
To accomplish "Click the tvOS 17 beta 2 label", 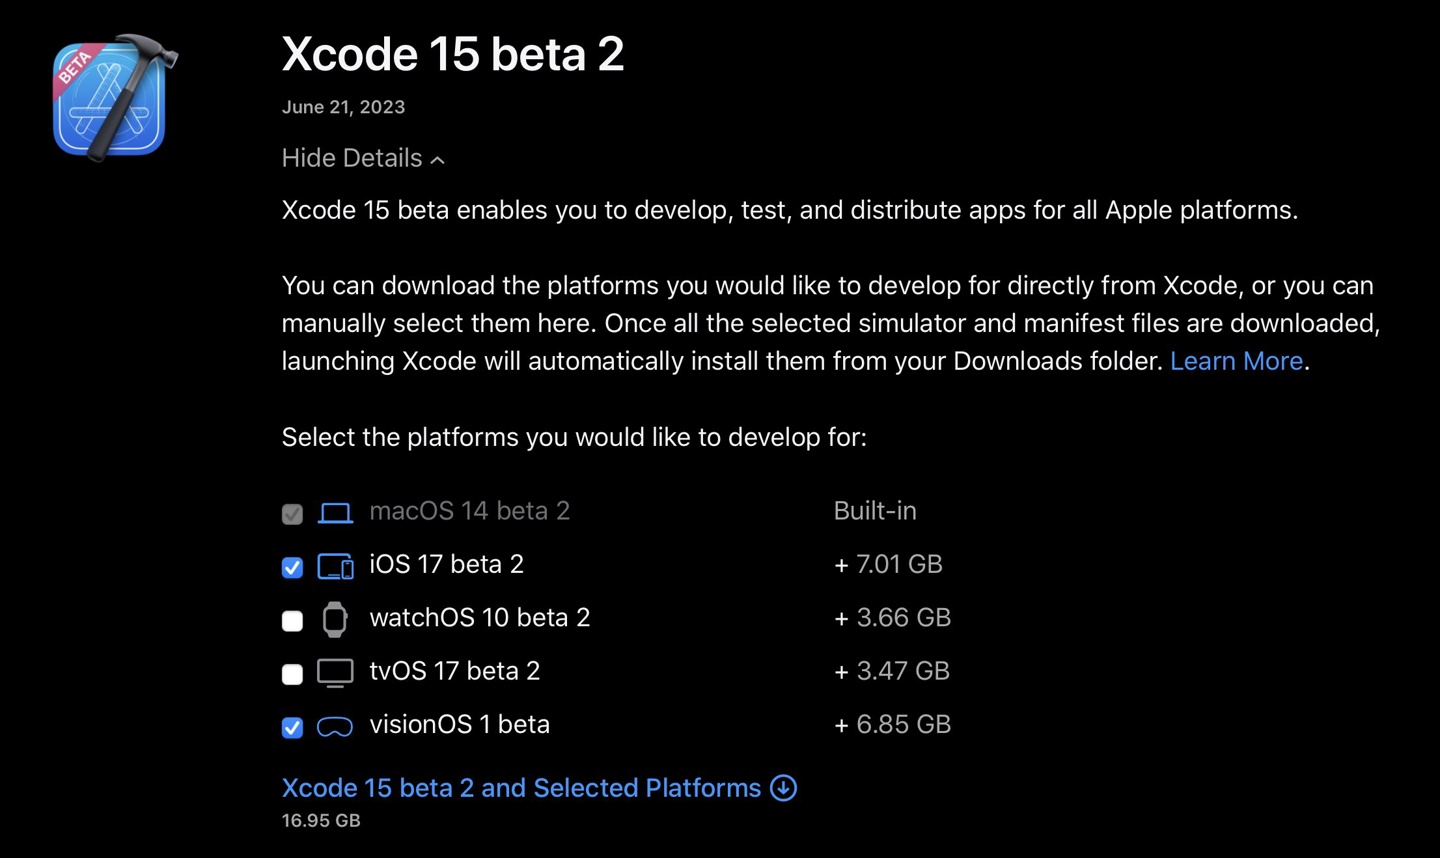I will (x=455, y=671).
